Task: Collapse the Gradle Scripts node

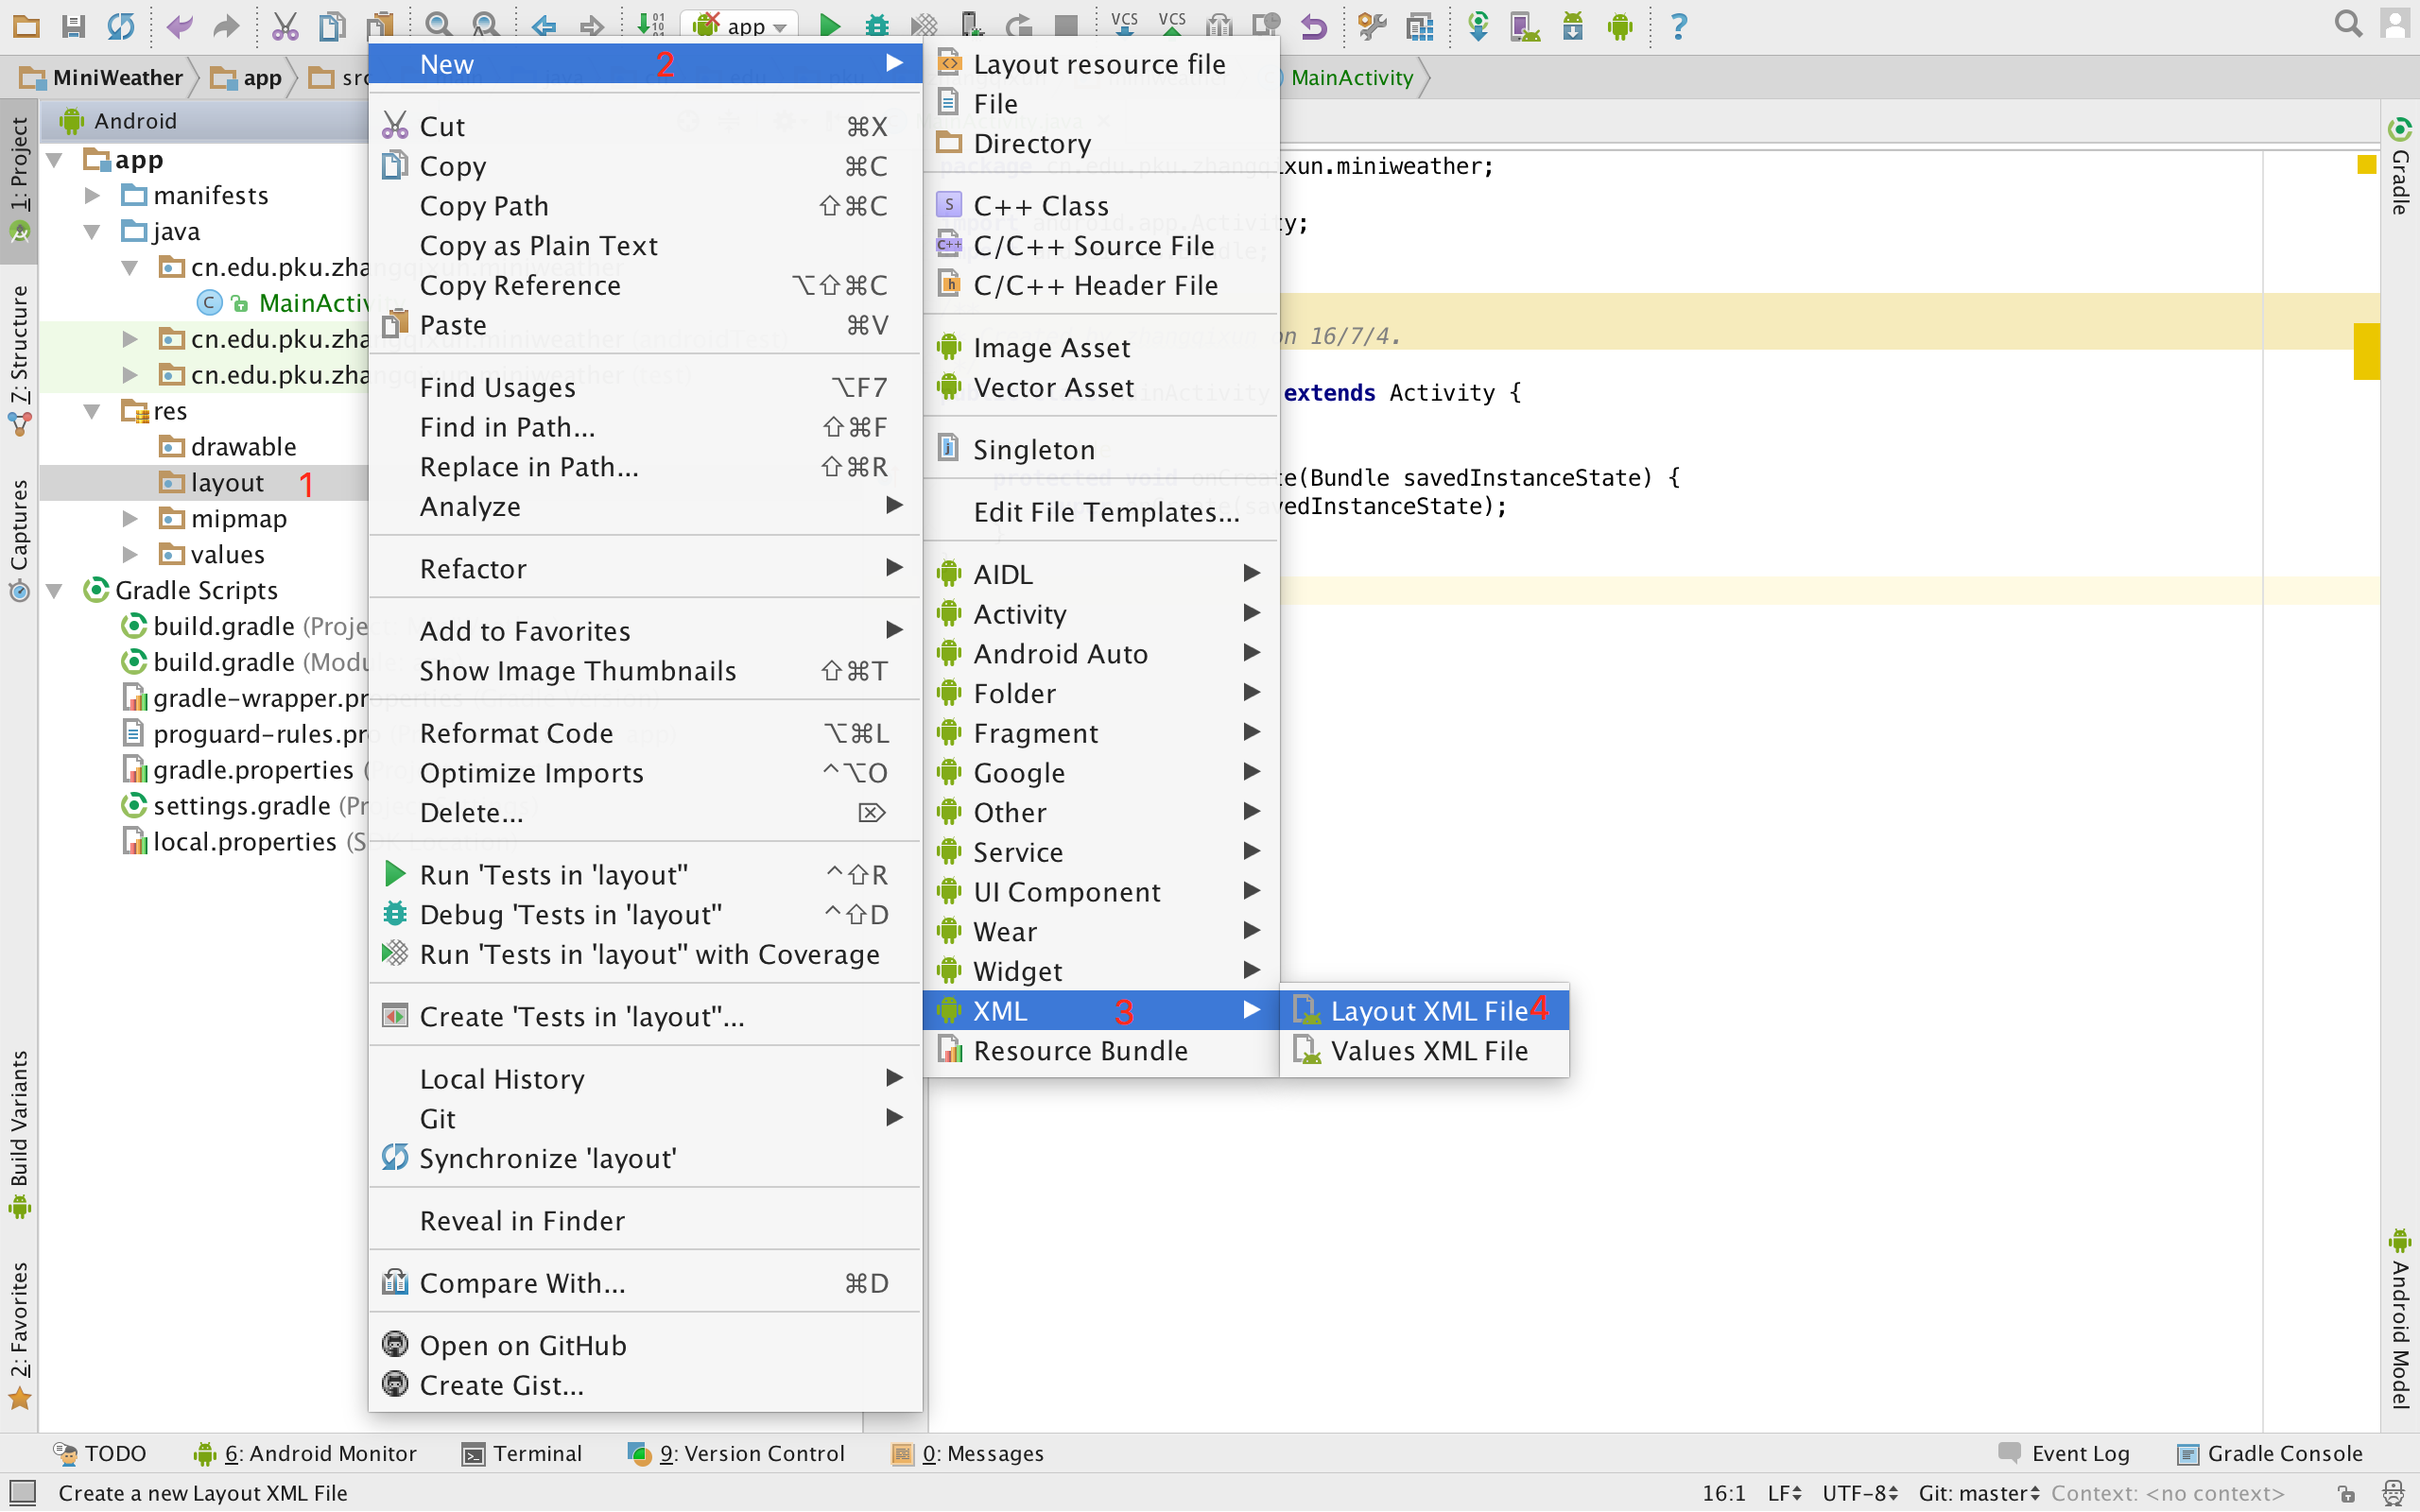Action: coord(56,591)
